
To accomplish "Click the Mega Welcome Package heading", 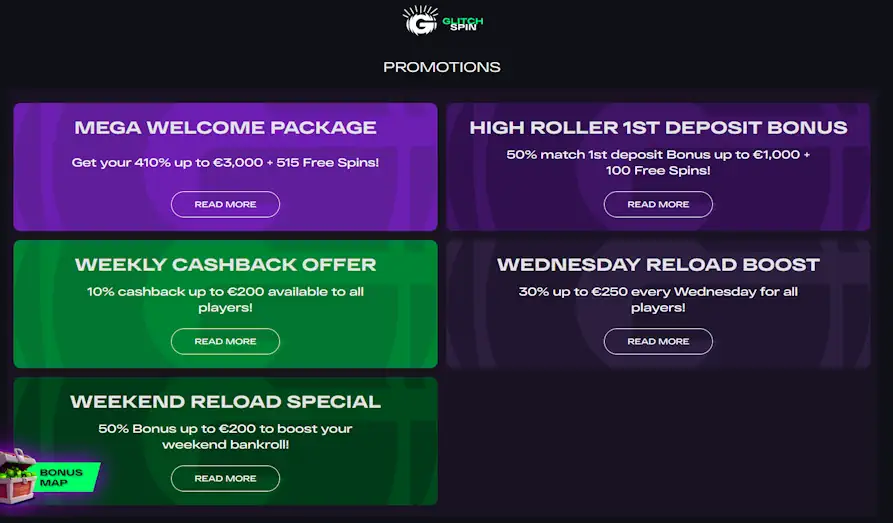I will (226, 128).
